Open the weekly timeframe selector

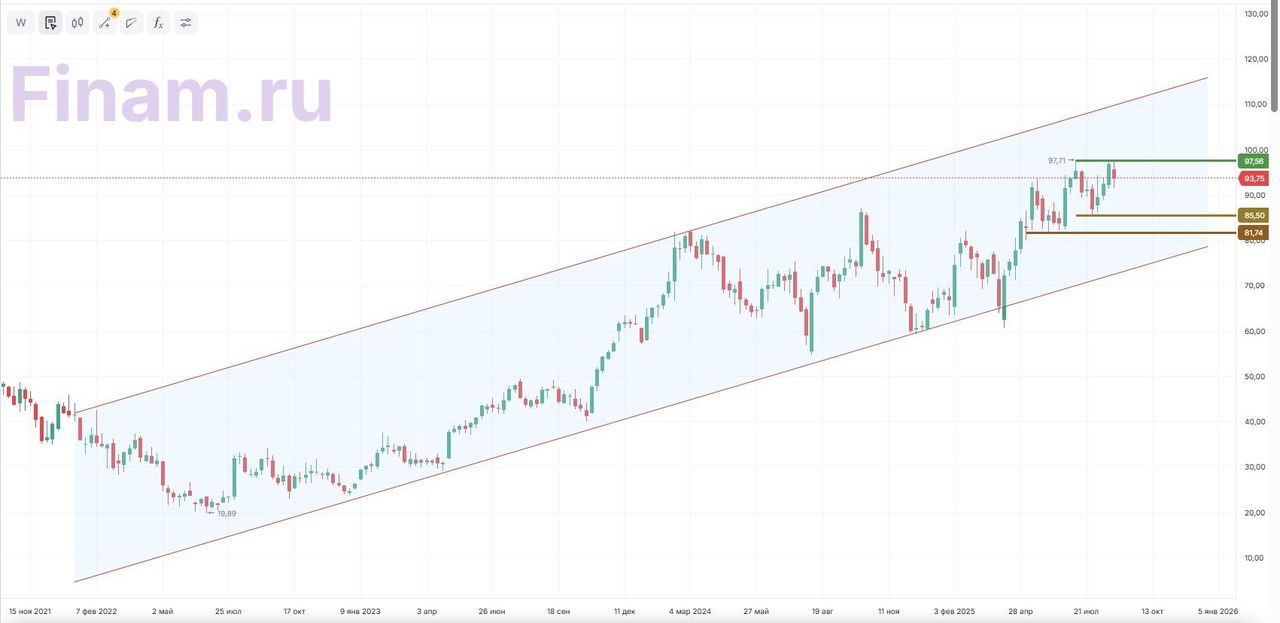pyautogui.click(x=21, y=23)
